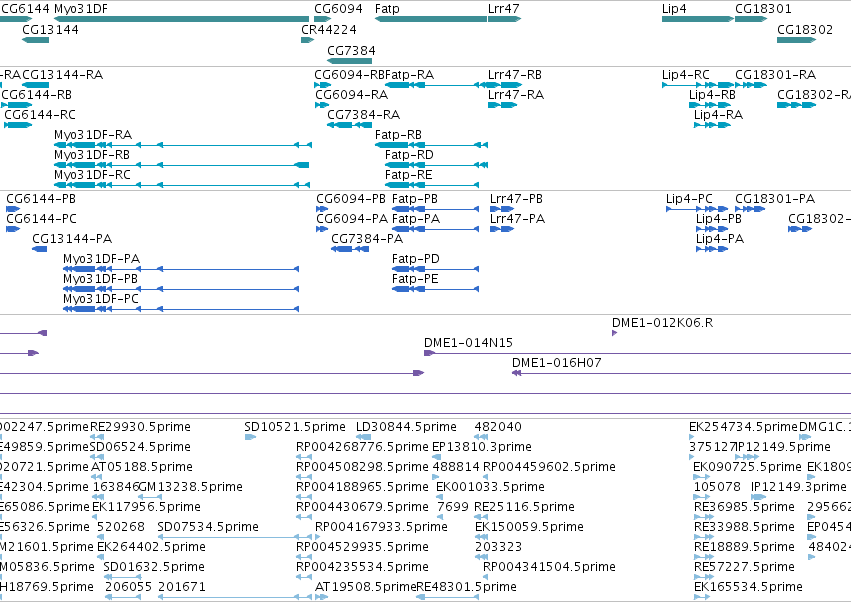
Task: Click the Fatp gene label
Action: [x=387, y=9]
